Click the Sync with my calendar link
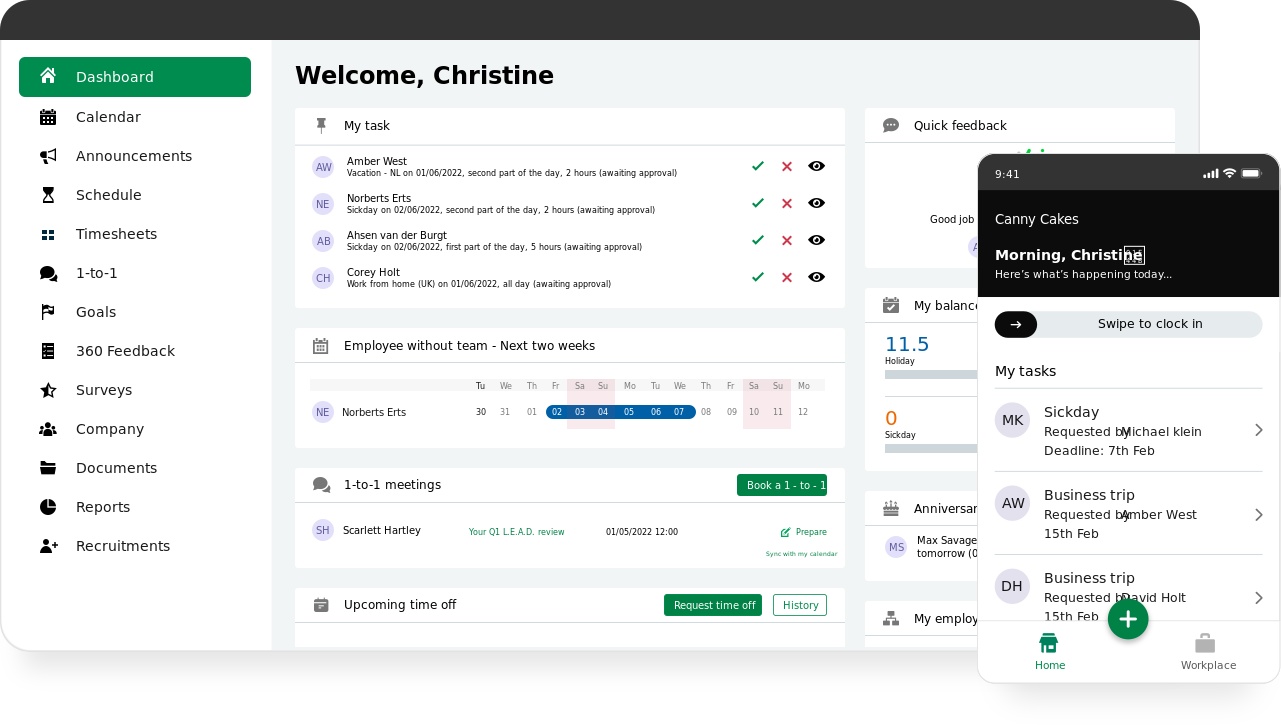This screenshot has height=726, width=1281. [801, 553]
